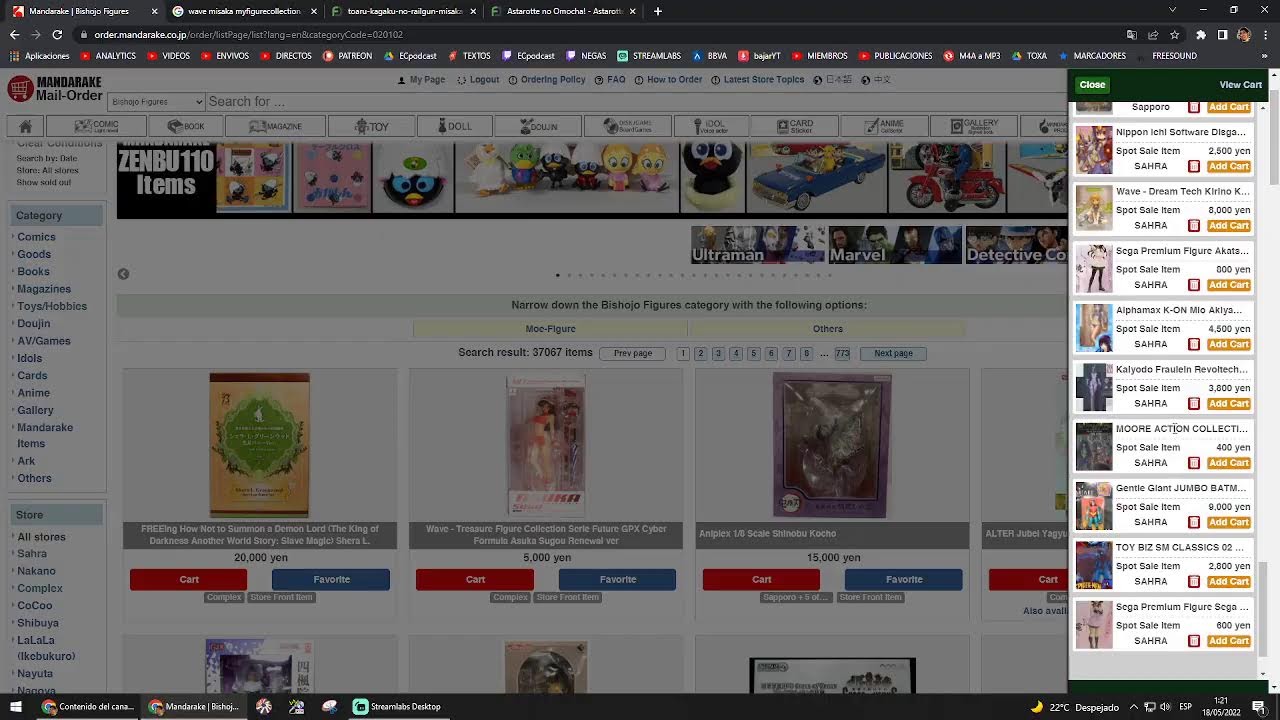Image resolution: width=1280 pixels, height=720 pixels.
Task: Delete Kaiyodo Fraulein Revoltech item
Action: (1193, 403)
